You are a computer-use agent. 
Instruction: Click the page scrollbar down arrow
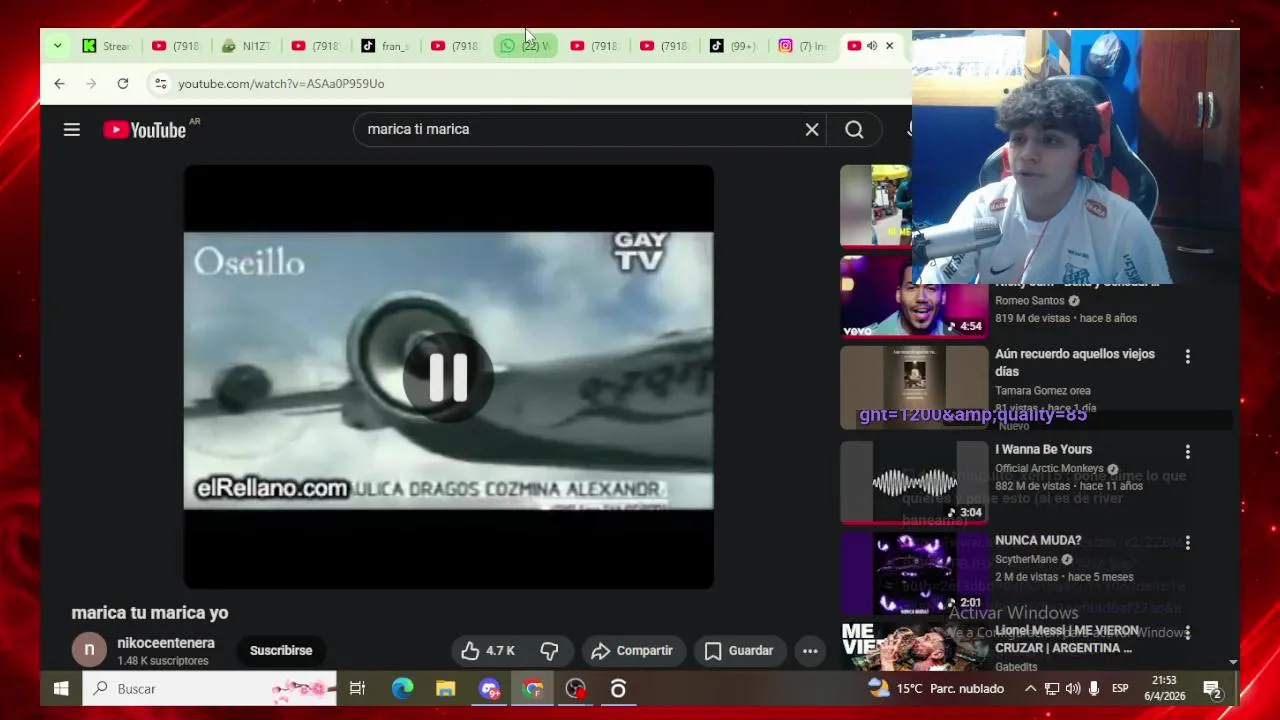1232,662
